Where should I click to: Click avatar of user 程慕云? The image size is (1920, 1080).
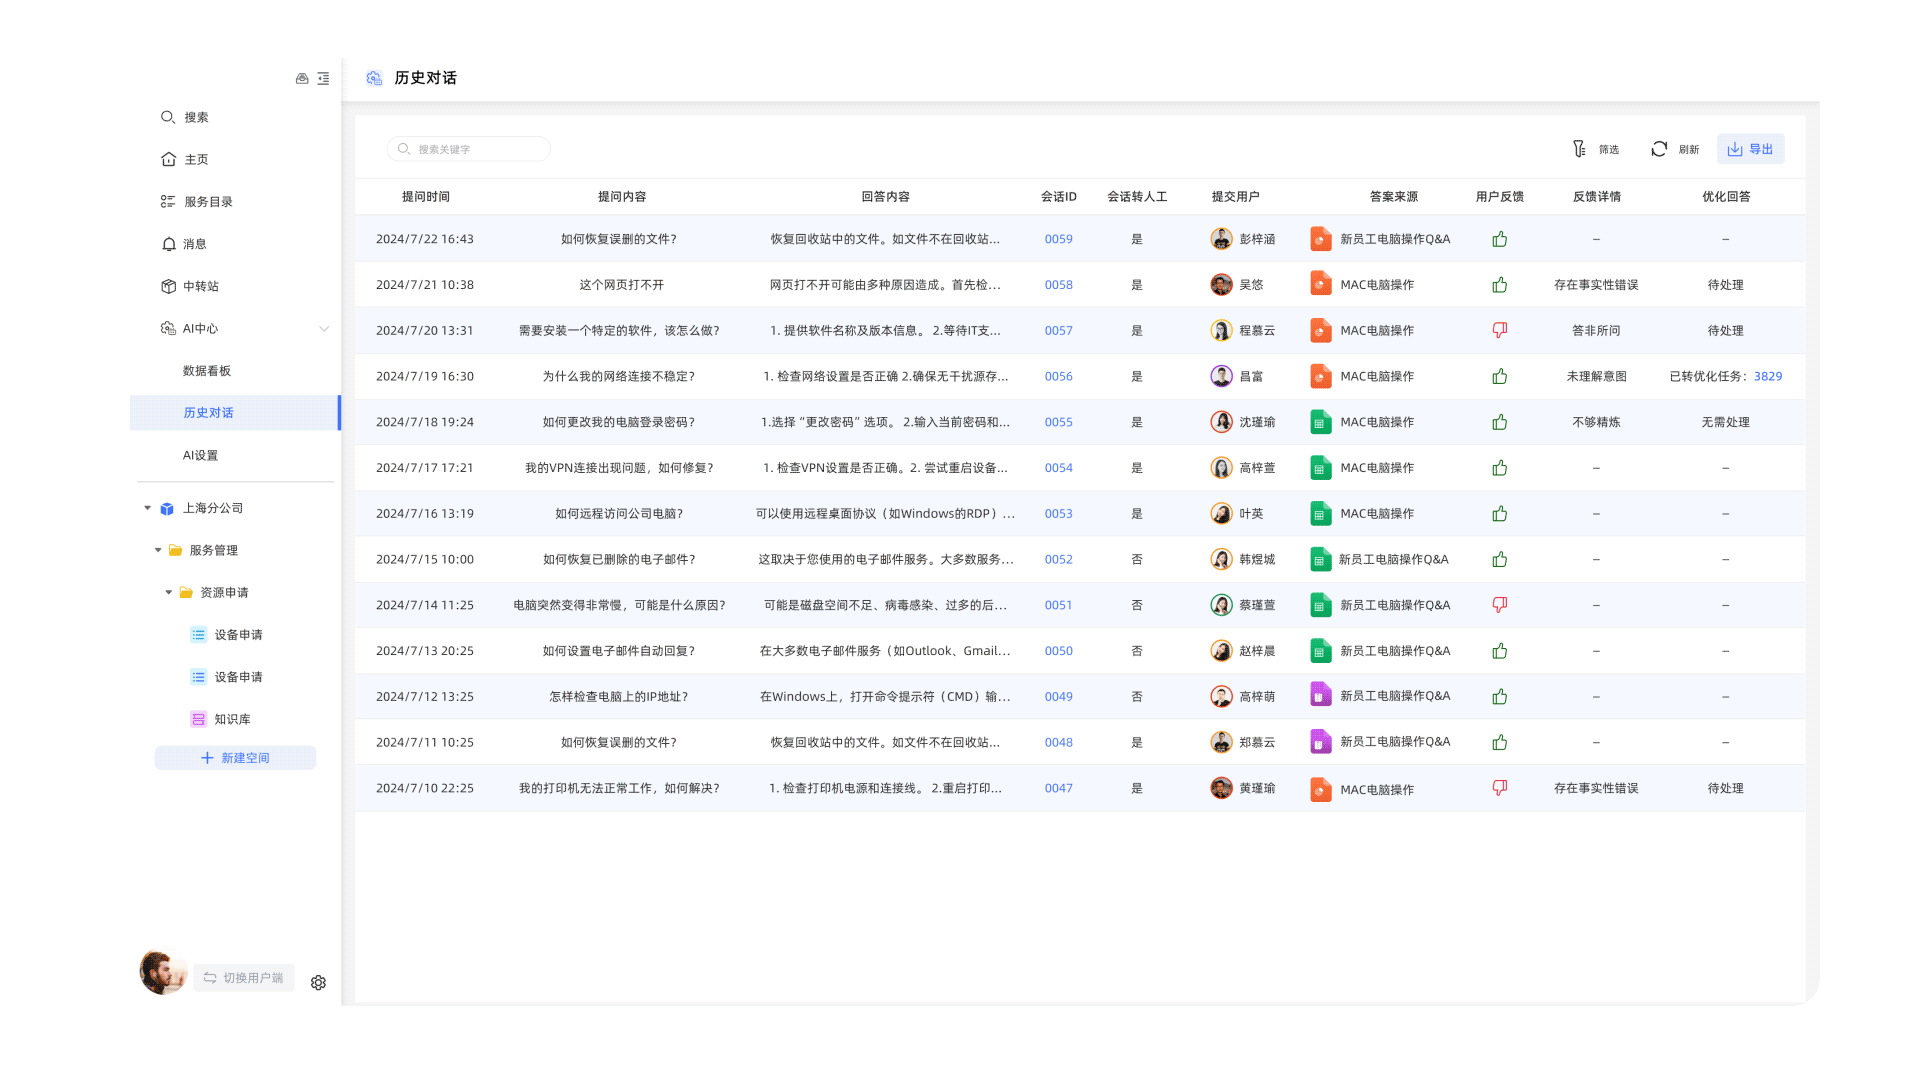coord(1221,330)
